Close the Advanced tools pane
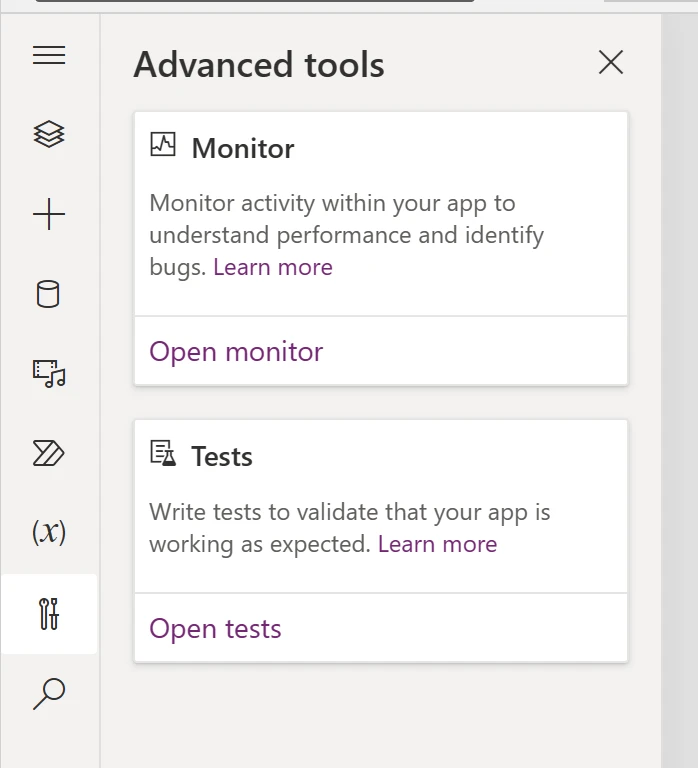Screen dimensions: 698x768 coord(610,63)
